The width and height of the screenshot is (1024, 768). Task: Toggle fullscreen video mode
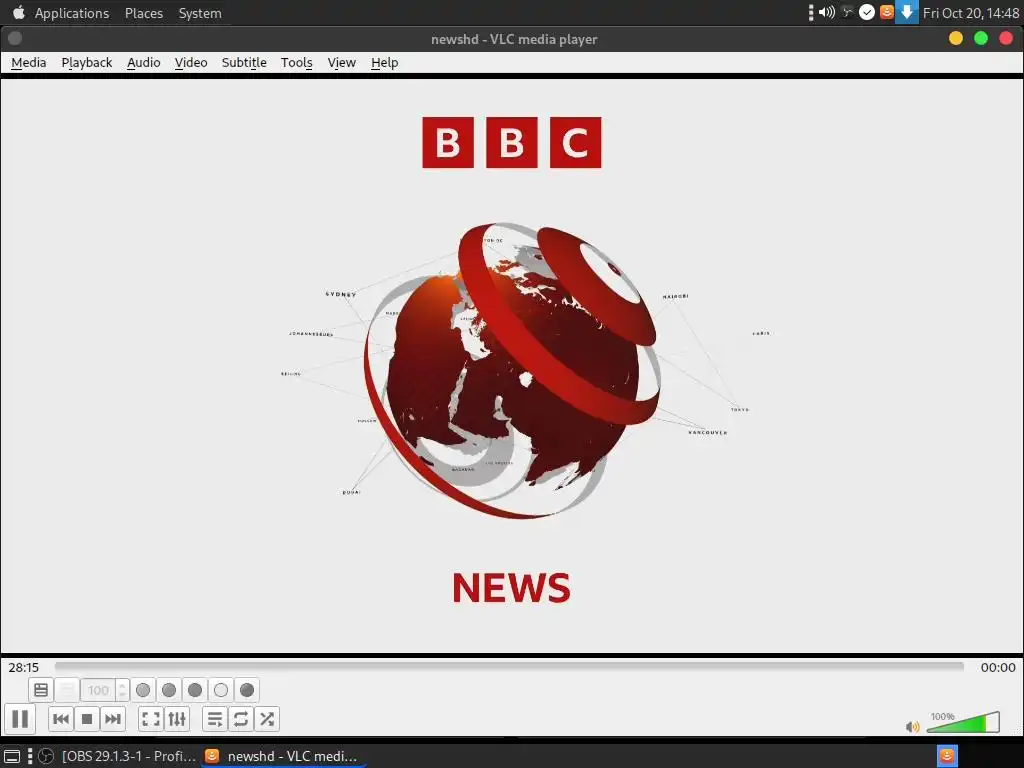151,719
